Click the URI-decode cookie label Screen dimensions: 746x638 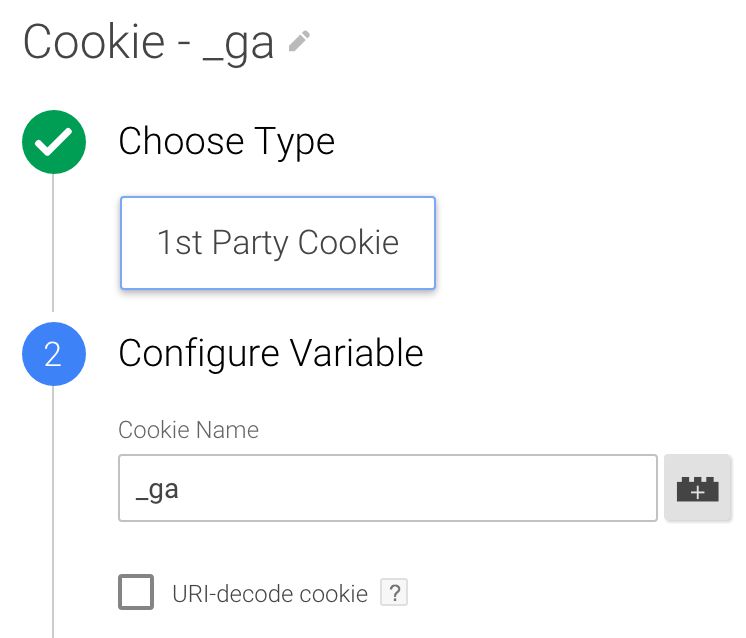pyautogui.click(x=270, y=594)
